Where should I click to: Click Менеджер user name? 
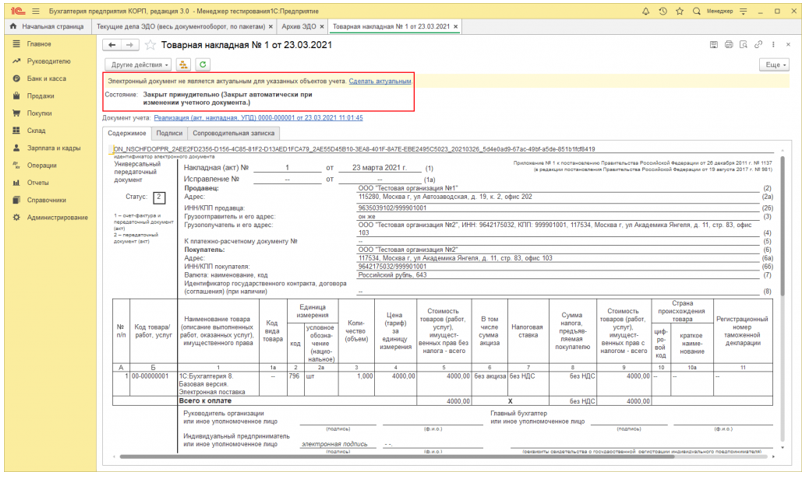pyautogui.click(x=720, y=11)
